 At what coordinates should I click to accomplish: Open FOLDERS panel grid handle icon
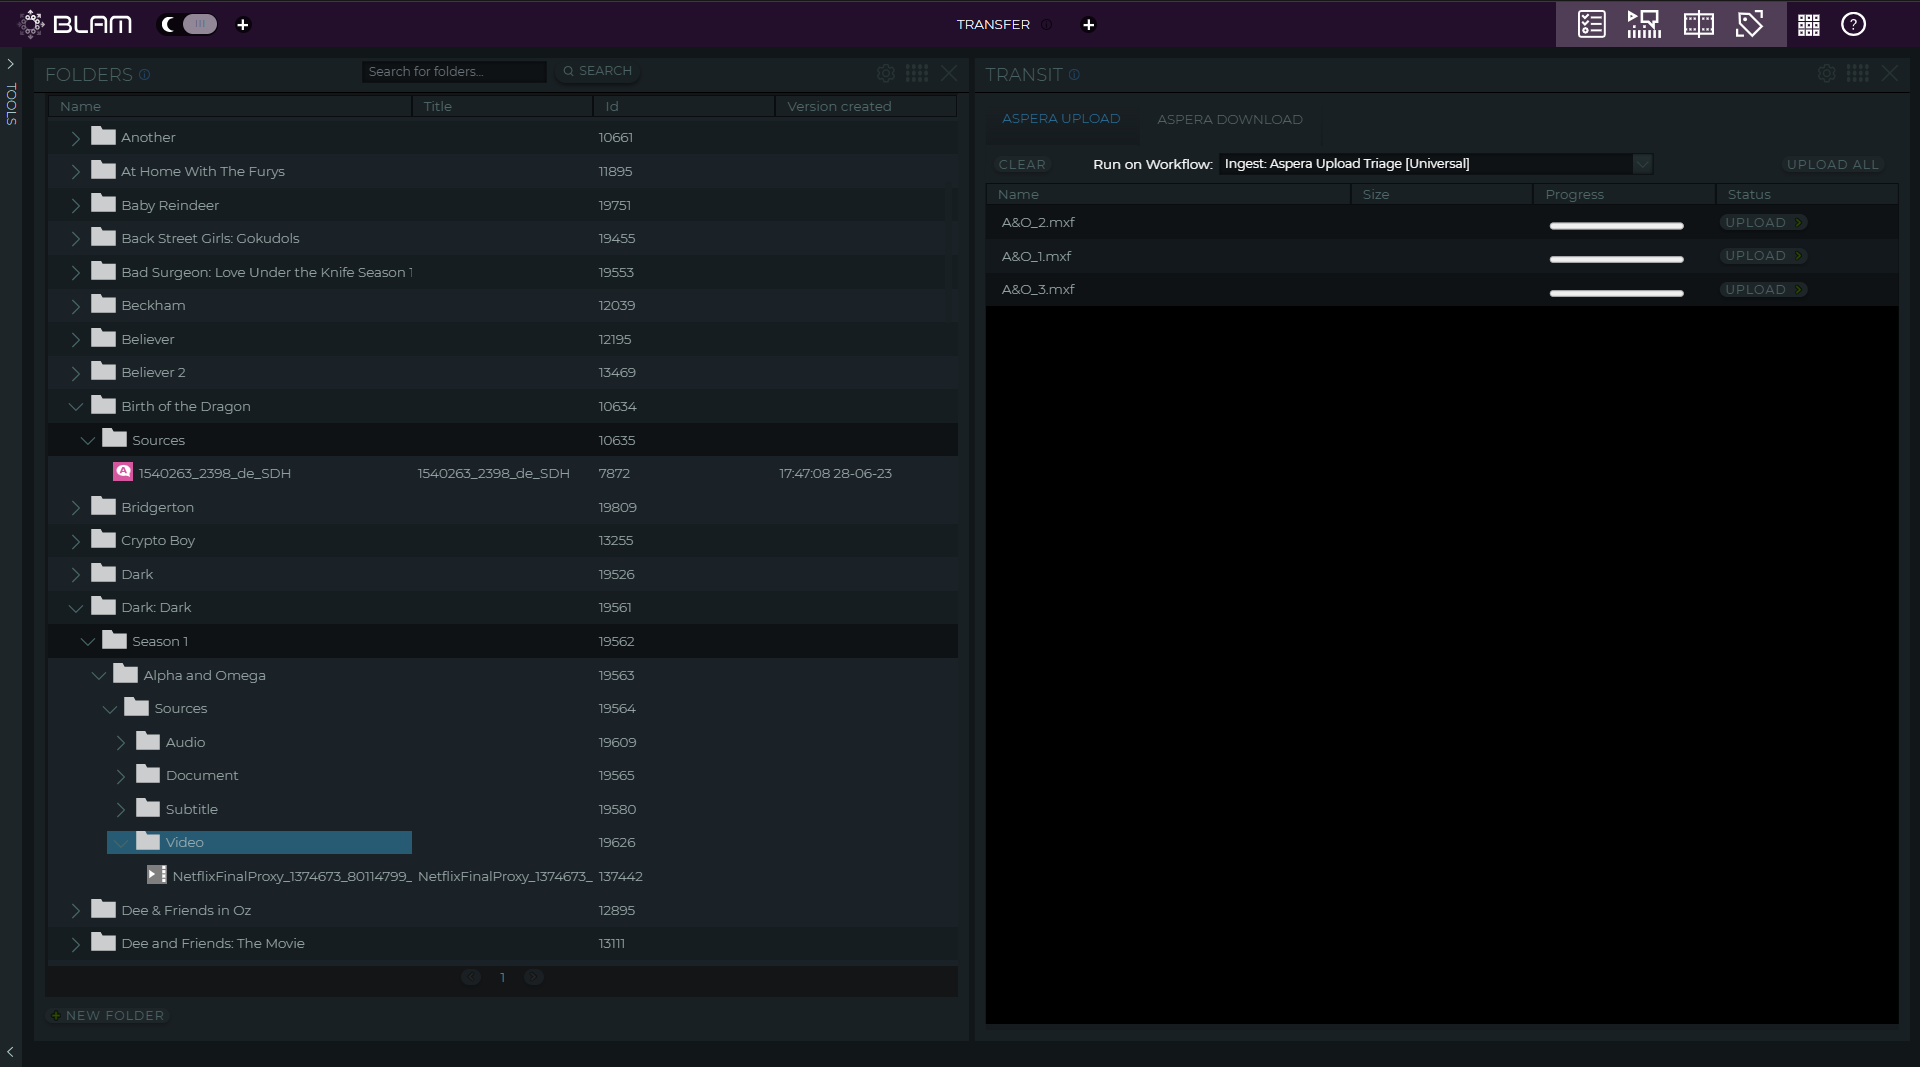[917, 73]
